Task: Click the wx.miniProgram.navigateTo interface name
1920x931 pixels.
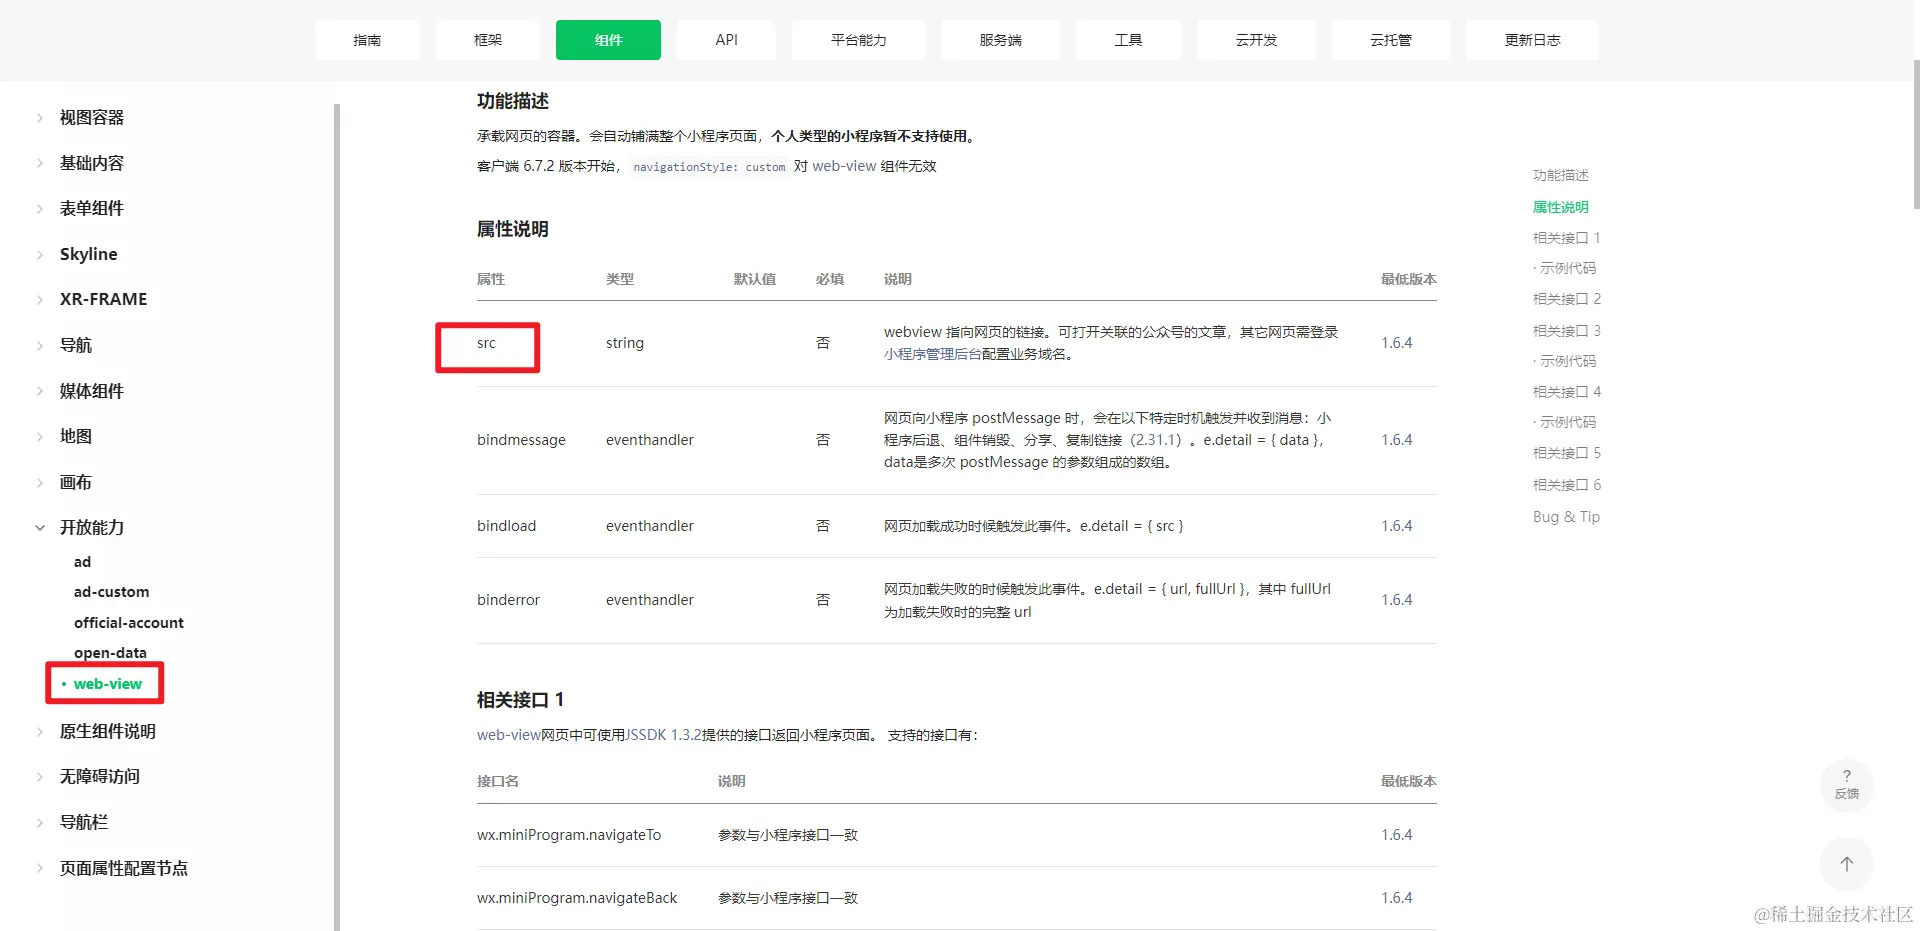Action: tap(569, 835)
